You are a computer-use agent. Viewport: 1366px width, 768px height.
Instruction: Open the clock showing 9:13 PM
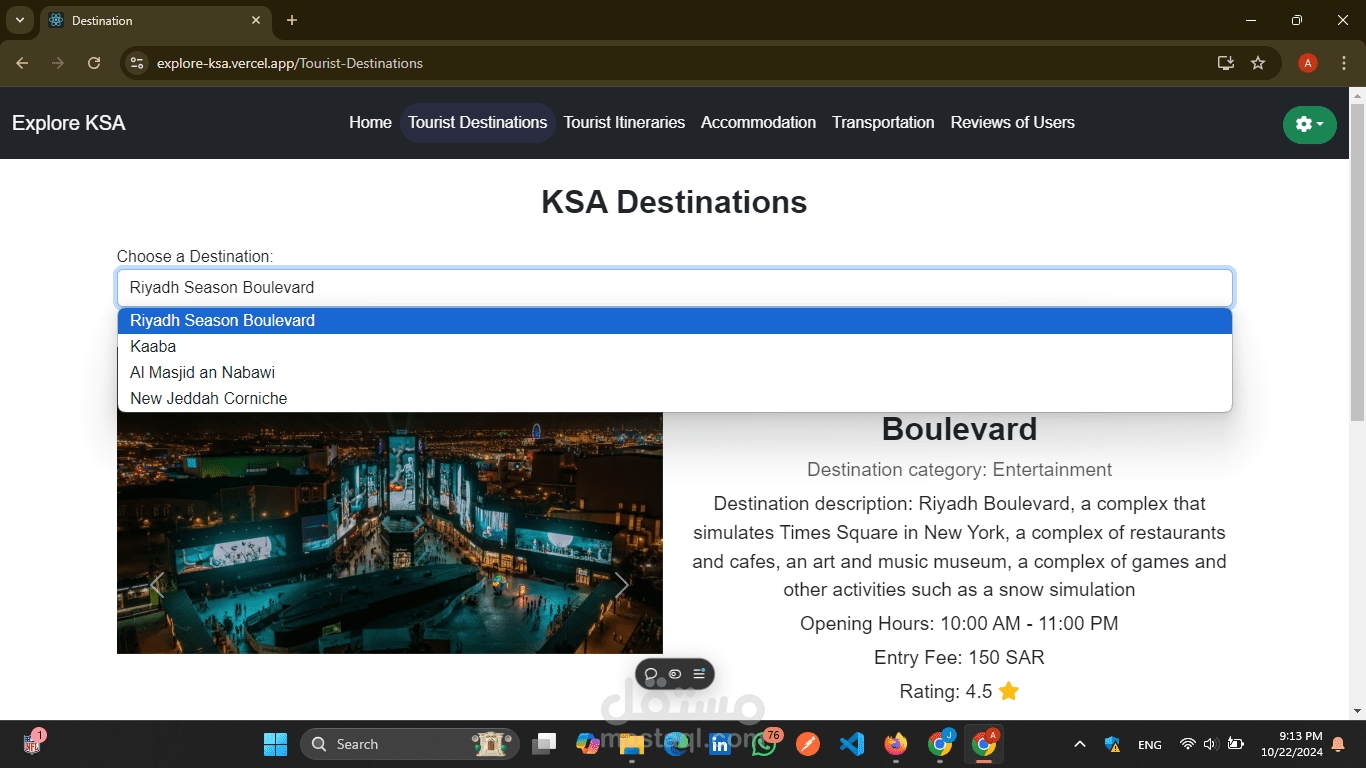coord(1292,744)
